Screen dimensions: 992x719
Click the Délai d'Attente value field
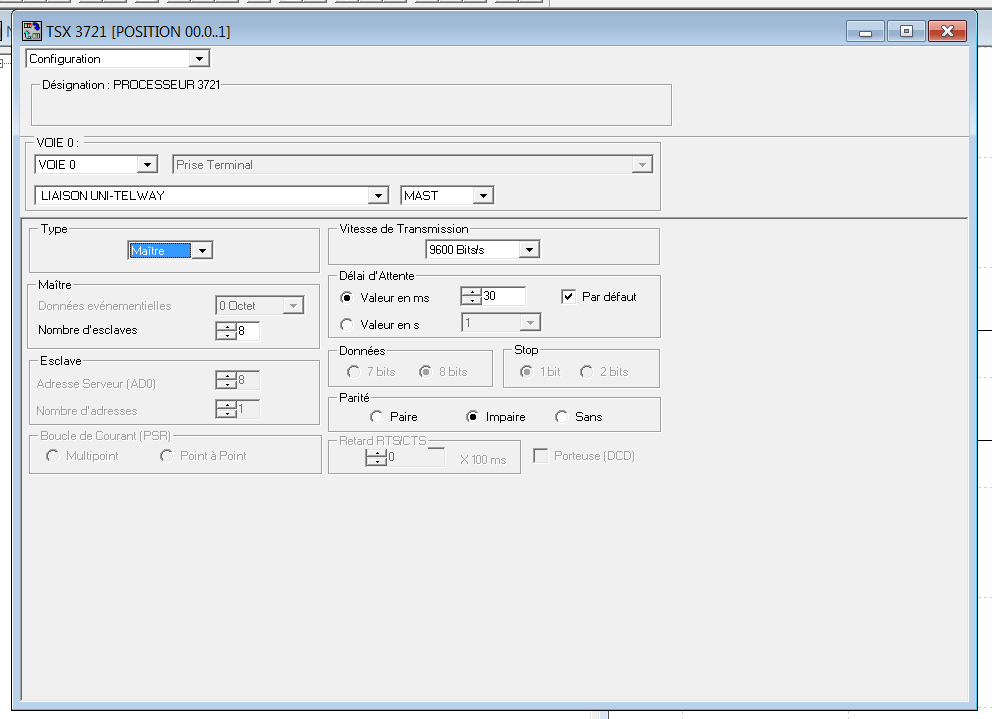(503, 296)
